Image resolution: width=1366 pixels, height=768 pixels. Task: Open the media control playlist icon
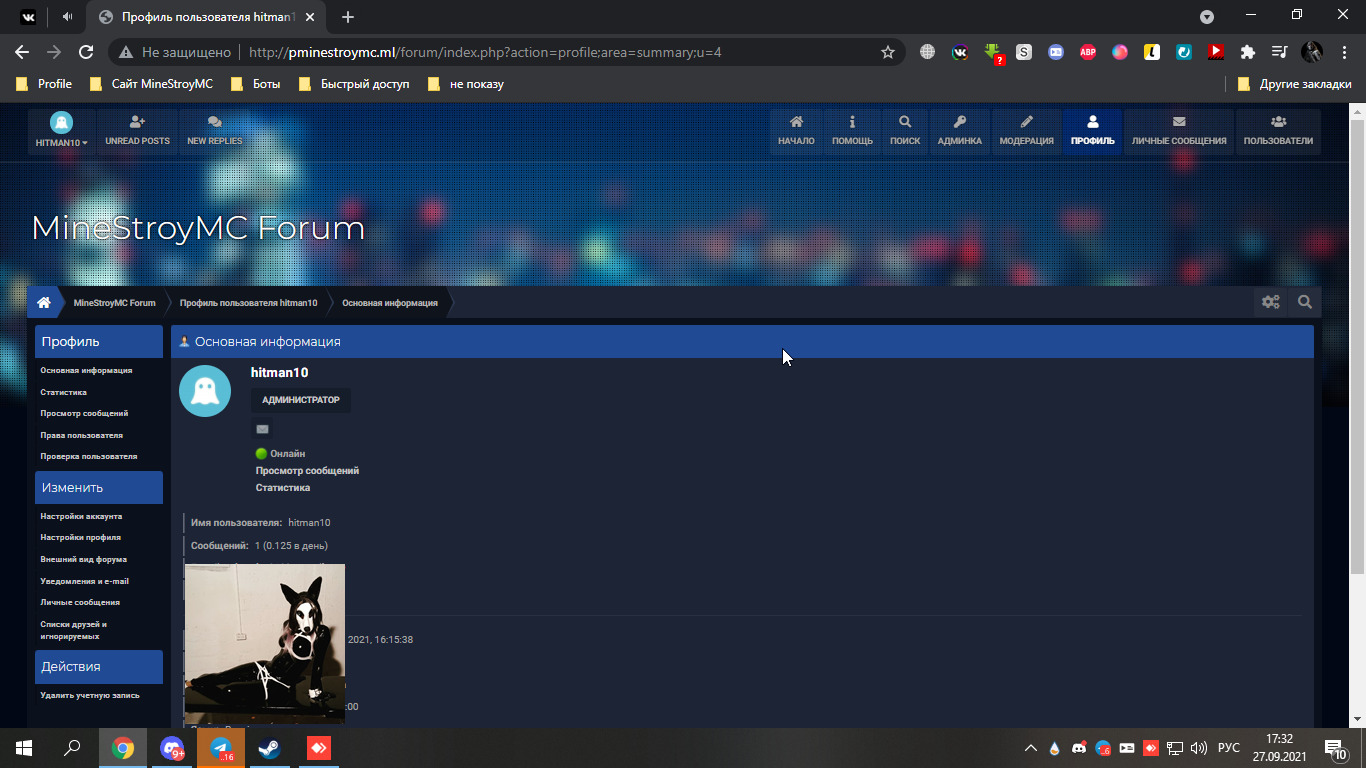[1280, 52]
